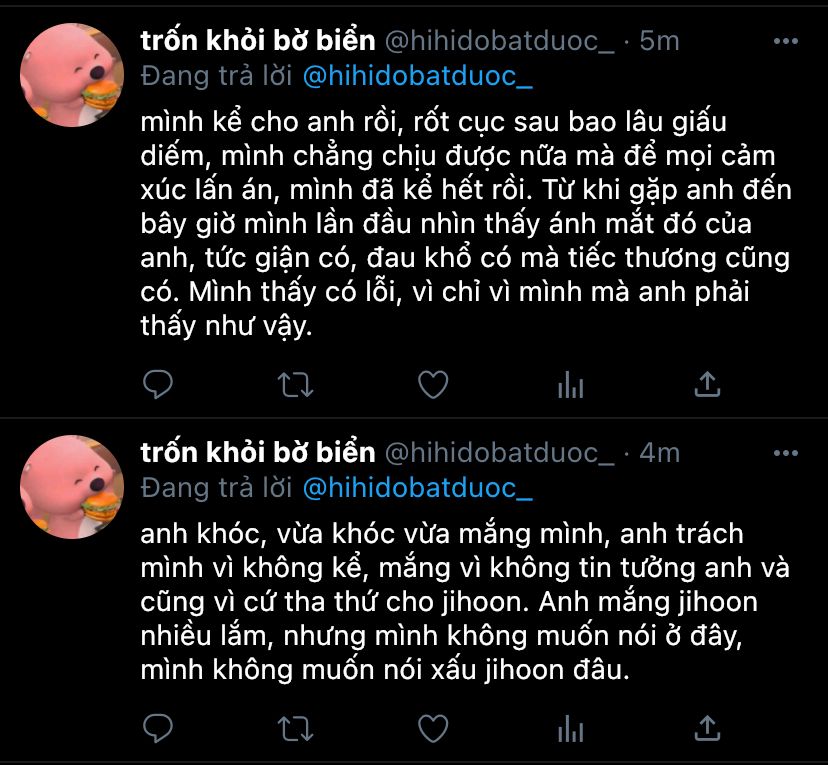The image size is (828, 765).
Task: Open the second tweet's 4m timestamp
Action: (x=659, y=453)
